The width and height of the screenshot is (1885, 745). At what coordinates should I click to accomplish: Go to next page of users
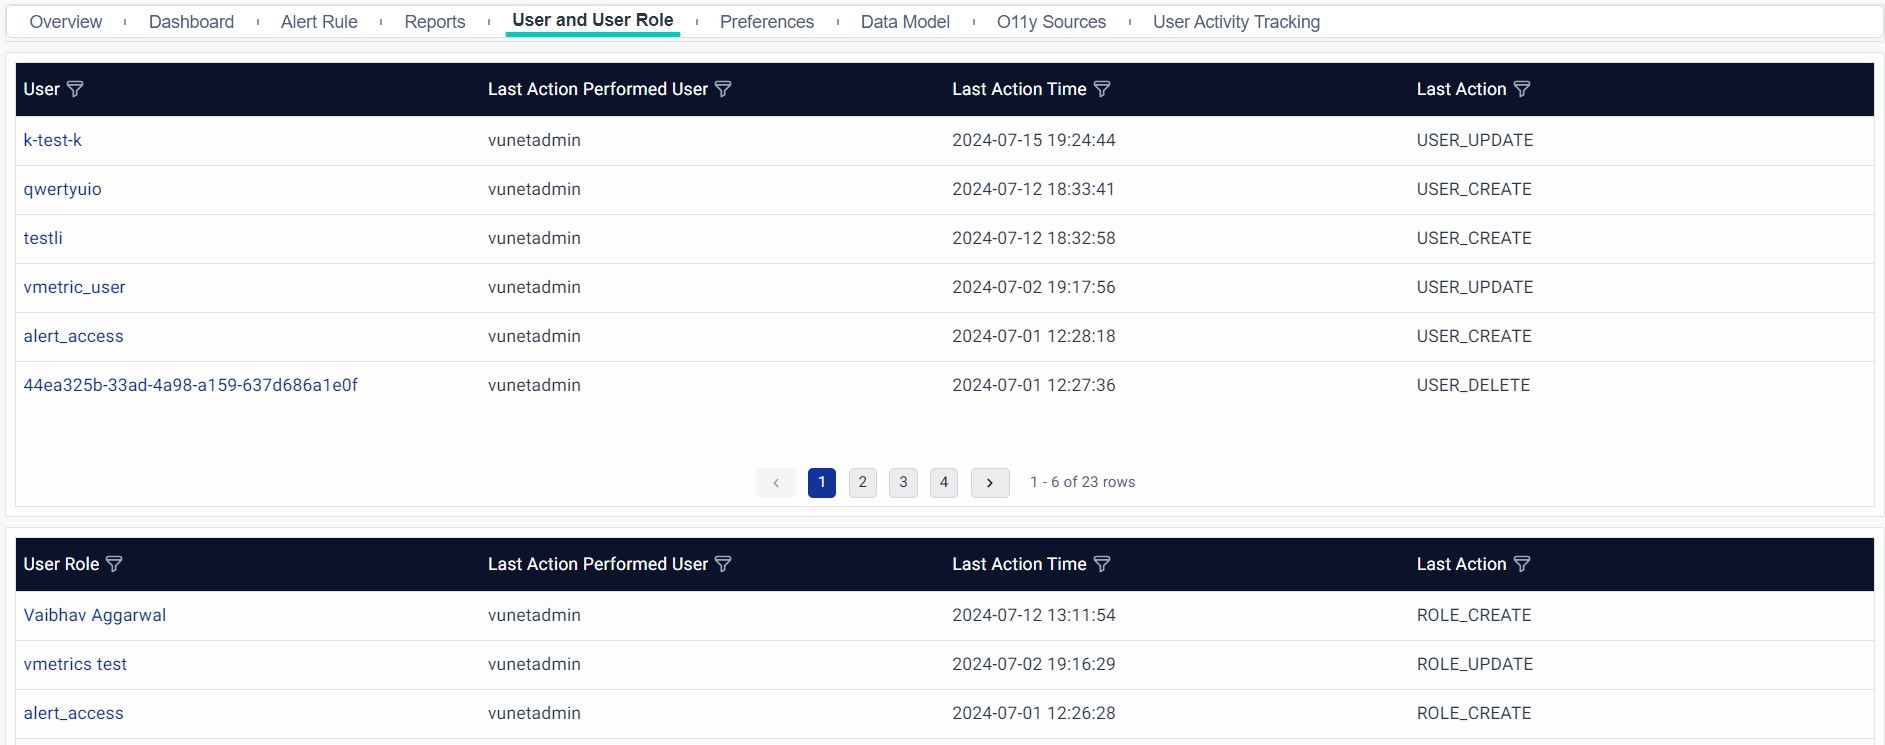click(x=990, y=483)
